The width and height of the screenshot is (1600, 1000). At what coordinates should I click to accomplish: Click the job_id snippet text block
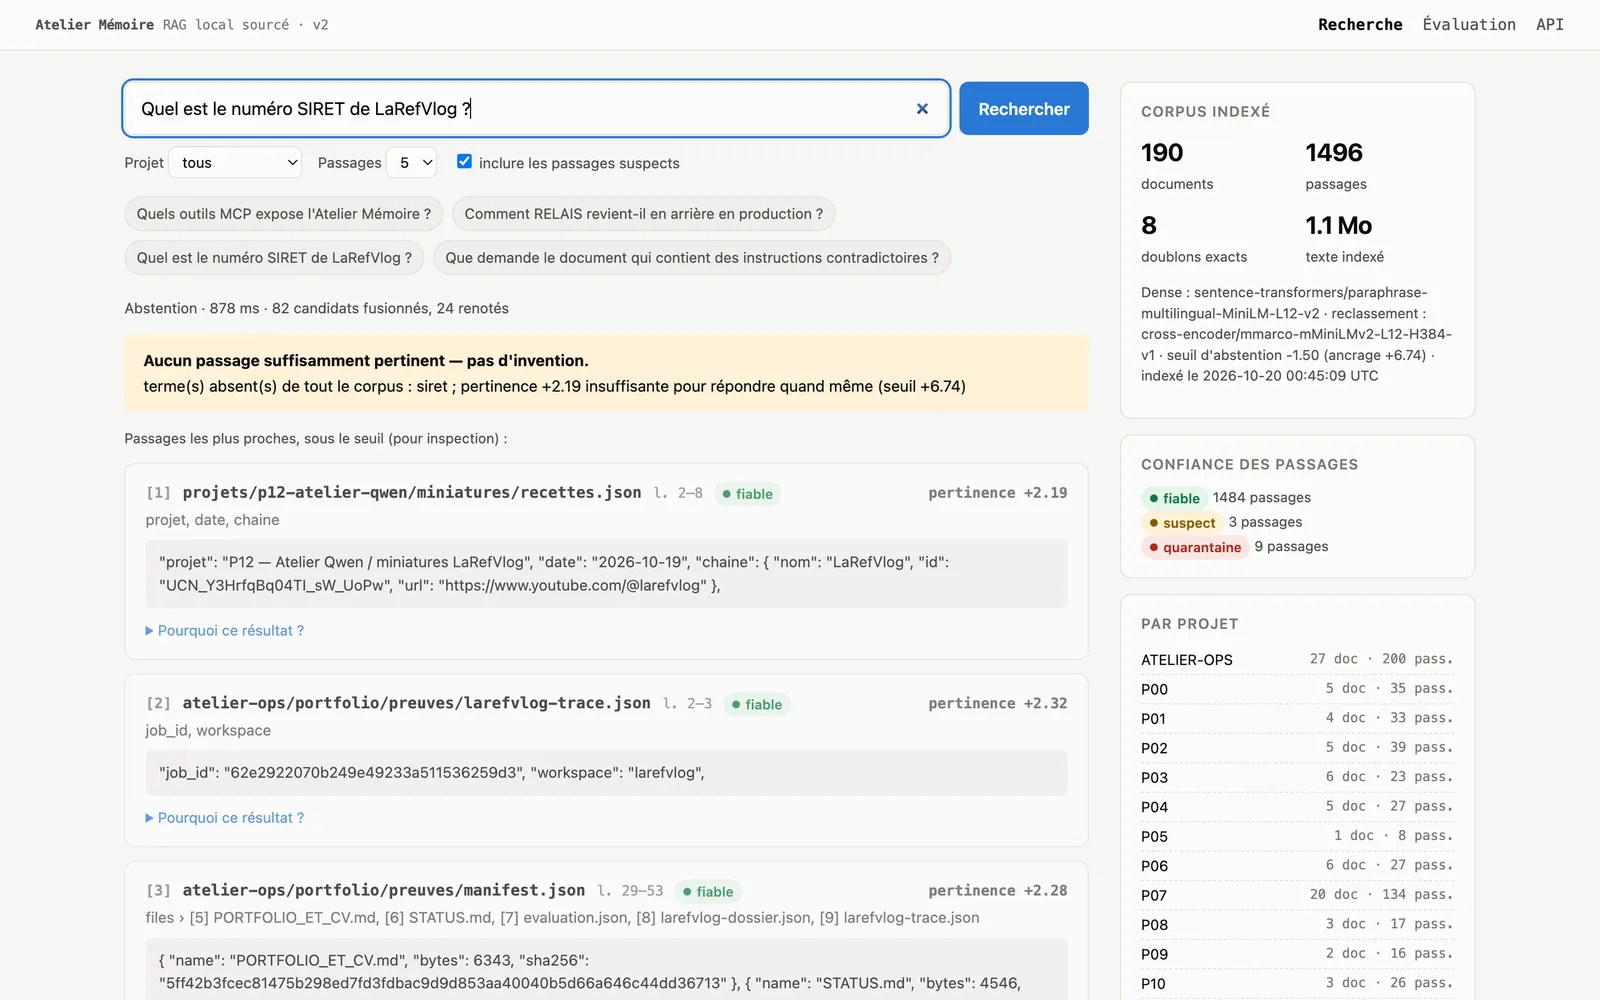pyautogui.click(x=606, y=773)
